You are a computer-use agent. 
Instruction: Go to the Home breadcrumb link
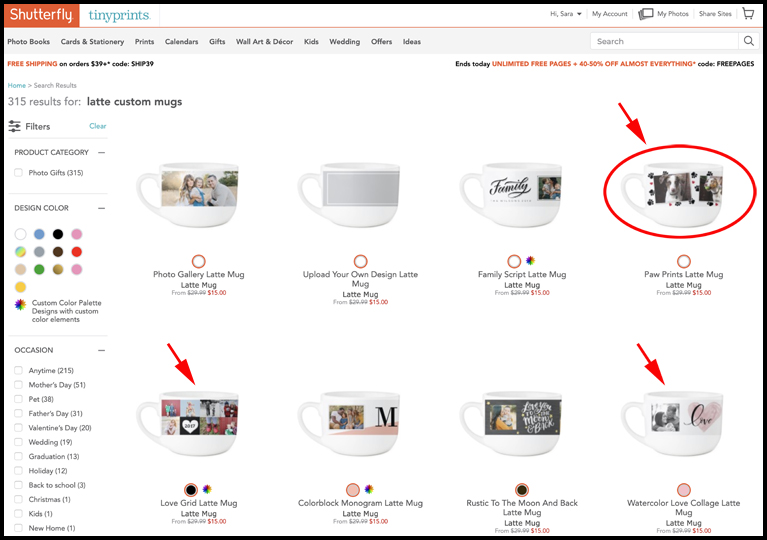[x=17, y=85]
